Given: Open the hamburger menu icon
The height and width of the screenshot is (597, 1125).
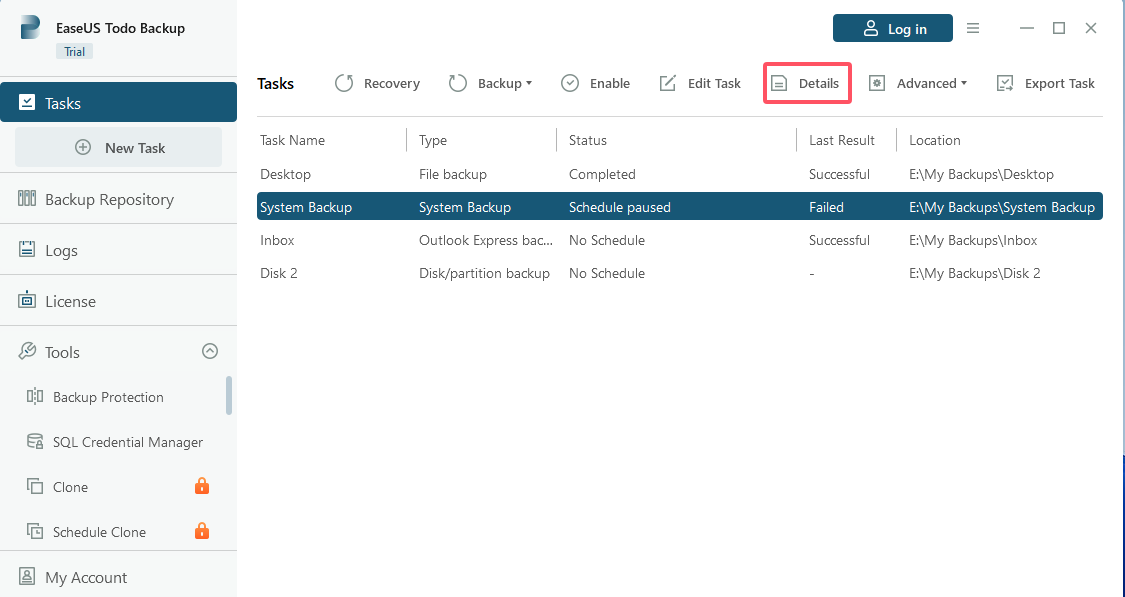Looking at the screenshot, I should tap(973, 28).
